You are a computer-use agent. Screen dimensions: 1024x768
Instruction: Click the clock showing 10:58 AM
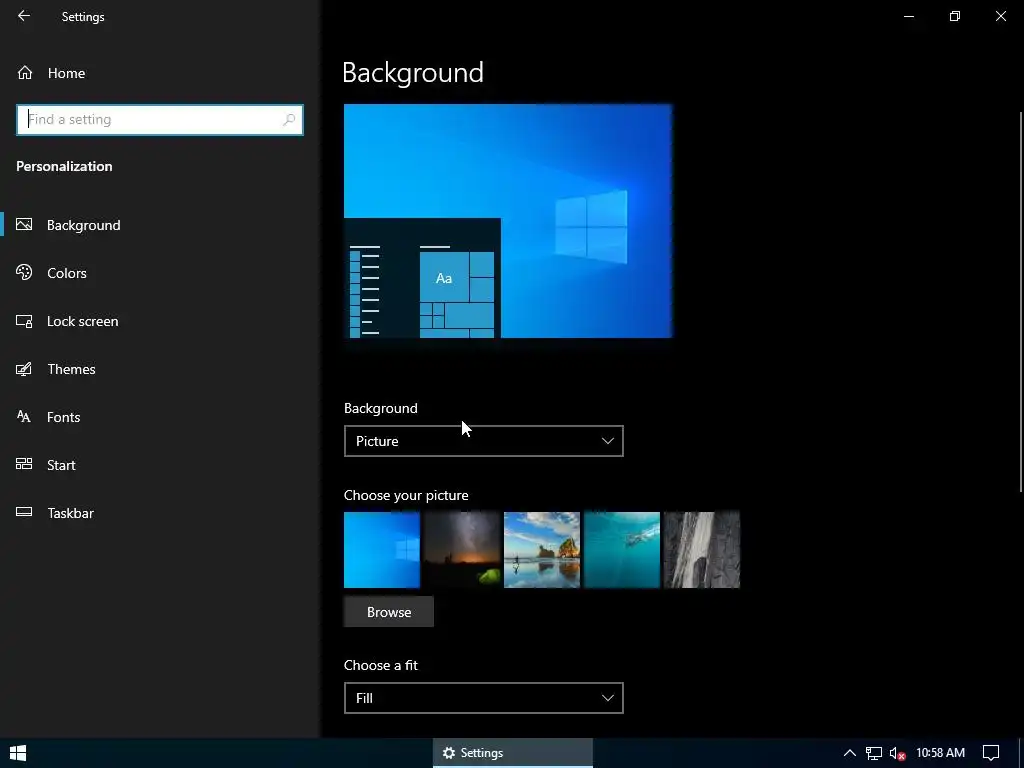point(940,753)
